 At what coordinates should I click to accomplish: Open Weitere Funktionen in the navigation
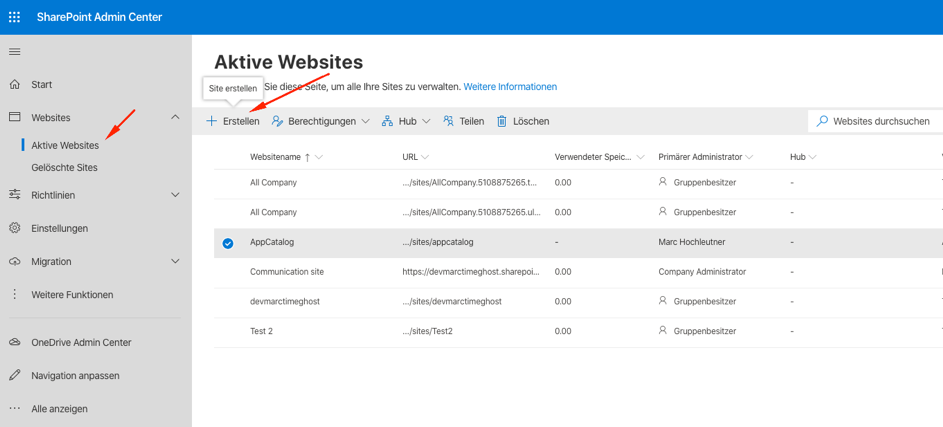(72, 295)
